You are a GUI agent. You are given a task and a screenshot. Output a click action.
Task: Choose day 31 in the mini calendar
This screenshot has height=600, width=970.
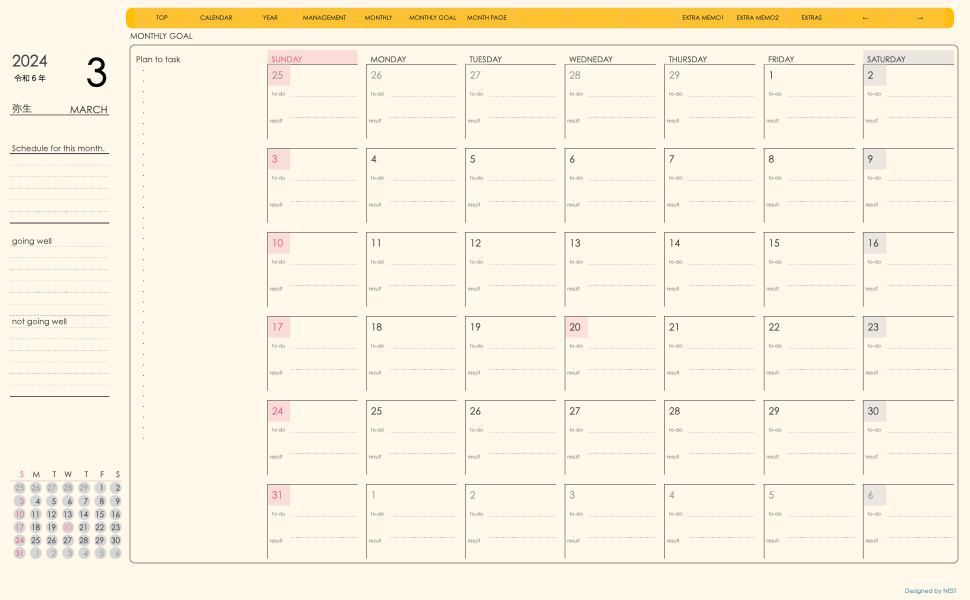click(x=19, y=553)
